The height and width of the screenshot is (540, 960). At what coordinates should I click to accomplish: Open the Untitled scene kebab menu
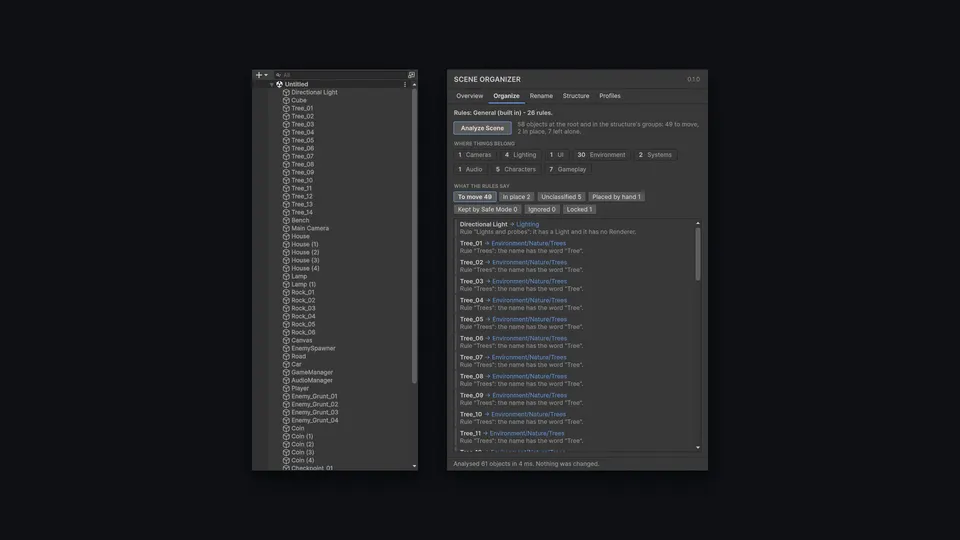tap(405, 84)
